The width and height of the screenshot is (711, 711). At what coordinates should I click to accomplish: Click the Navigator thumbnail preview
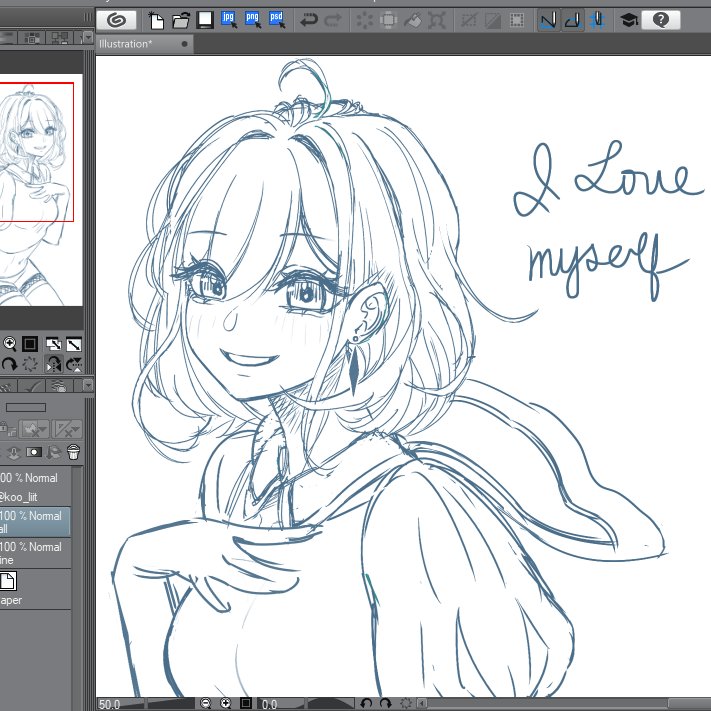pos(41,190)
